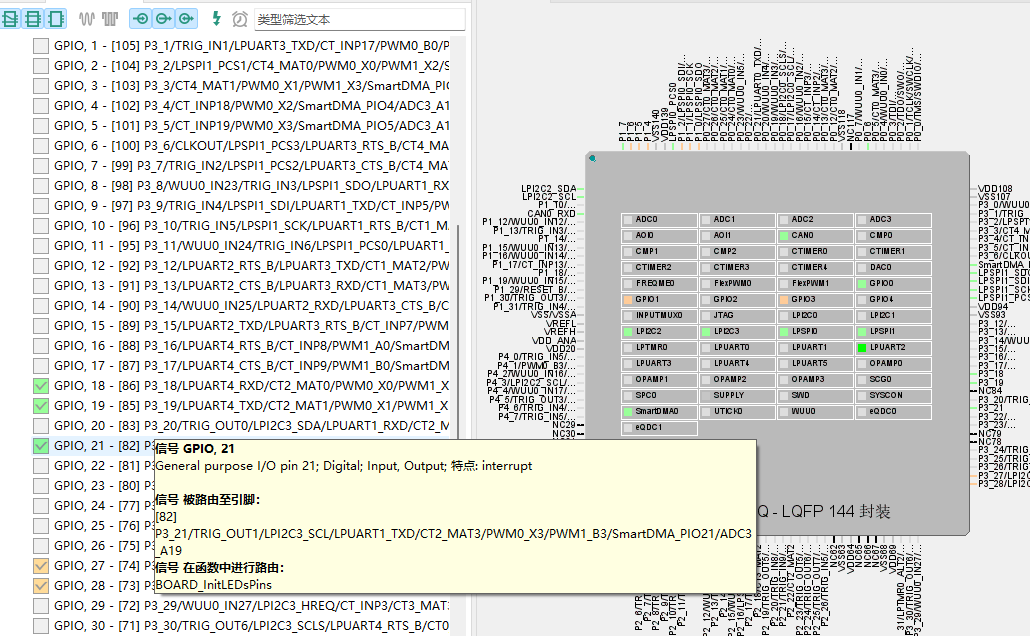Viewport: 1030px width, 636px height.
Task: Enable the GPIO, 1 checkbox
Action: [41, 46]
